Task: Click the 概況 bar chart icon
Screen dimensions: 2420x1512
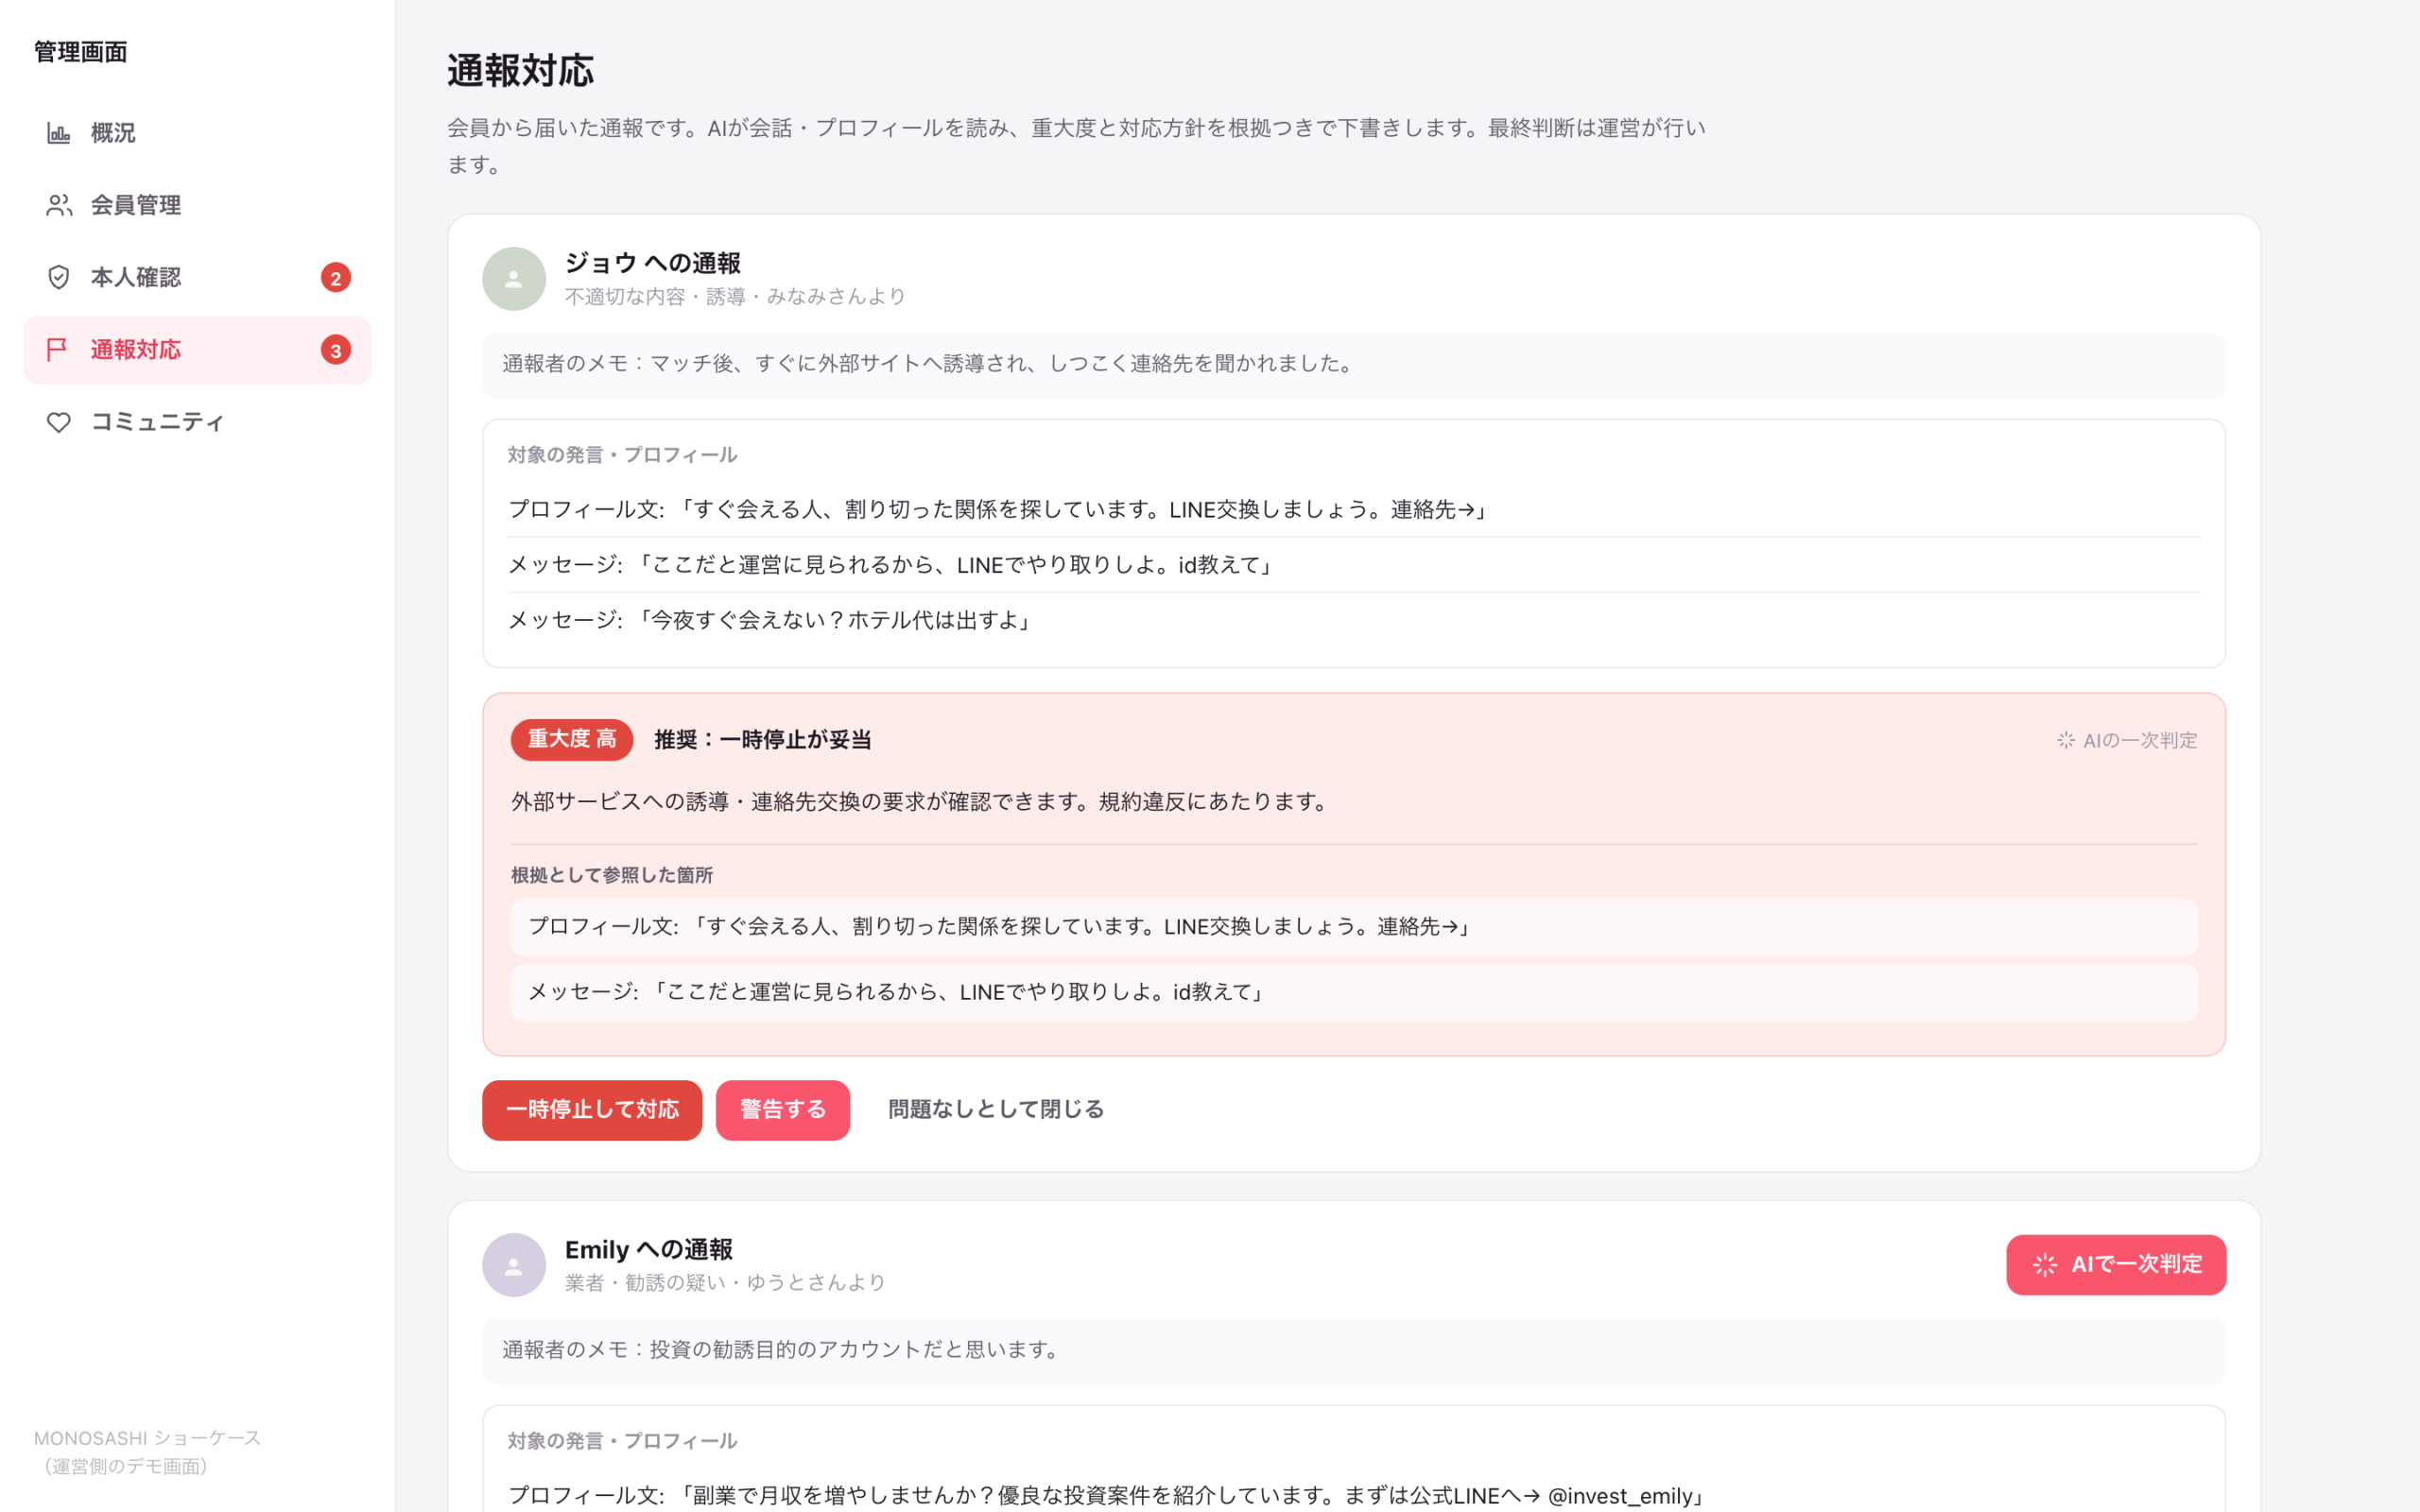Action: pos(59,133)
